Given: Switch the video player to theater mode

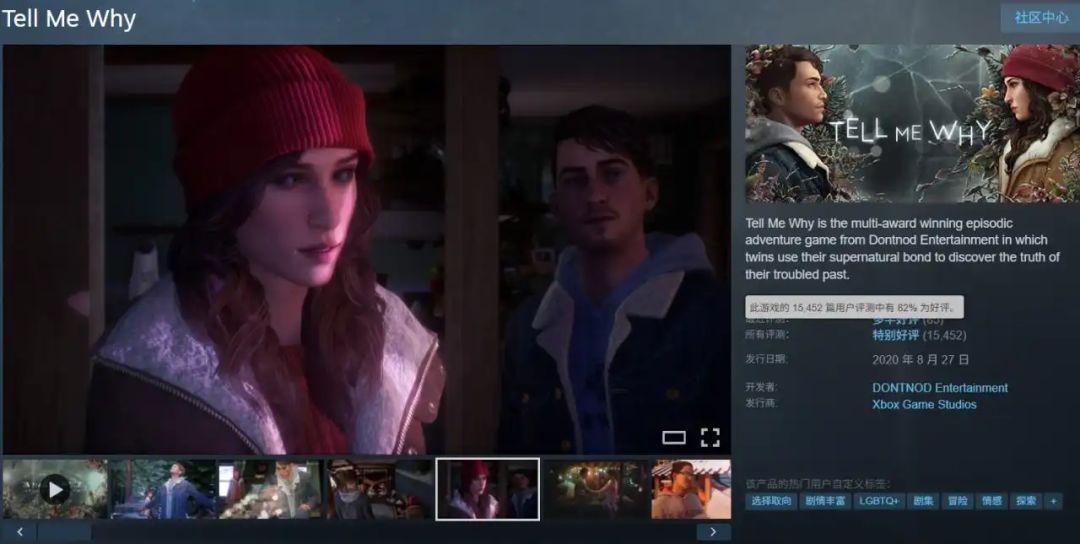Looking at the screenshot, I should click(674, 437).
